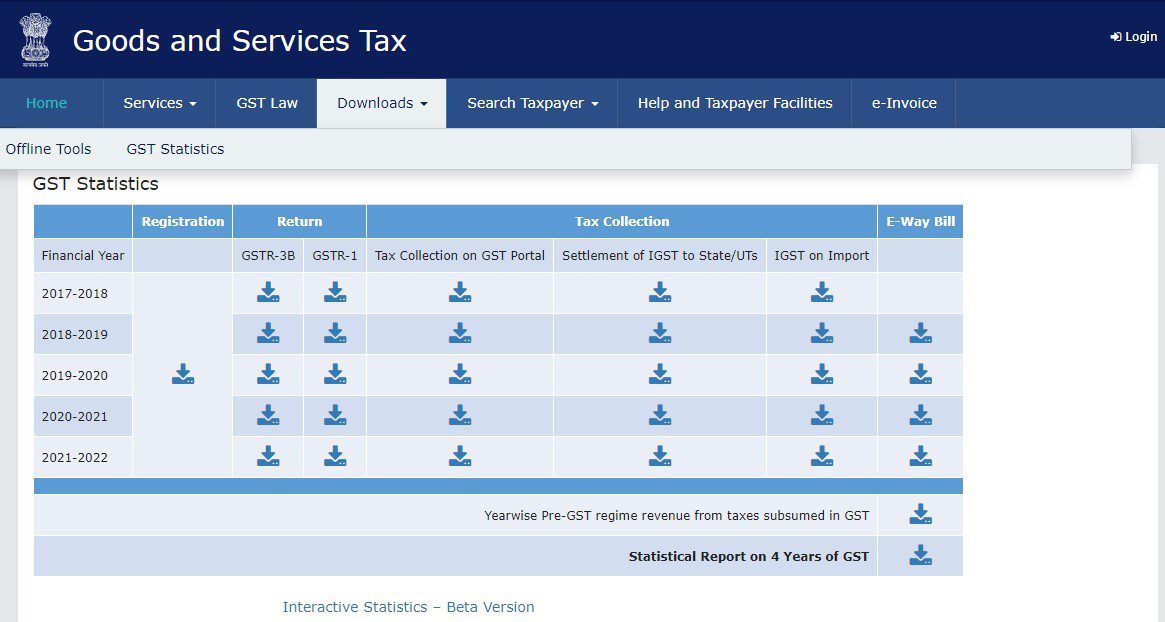Viewport: 1165px width, 622px height.
Task: Navigate to the GST Law section
Action: coord(265,103)
